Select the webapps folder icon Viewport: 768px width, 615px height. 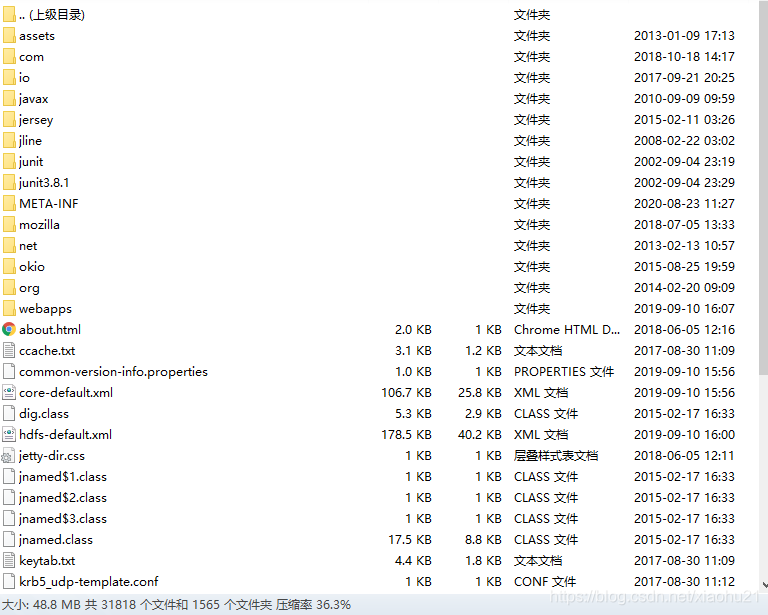tap(9, 309)
